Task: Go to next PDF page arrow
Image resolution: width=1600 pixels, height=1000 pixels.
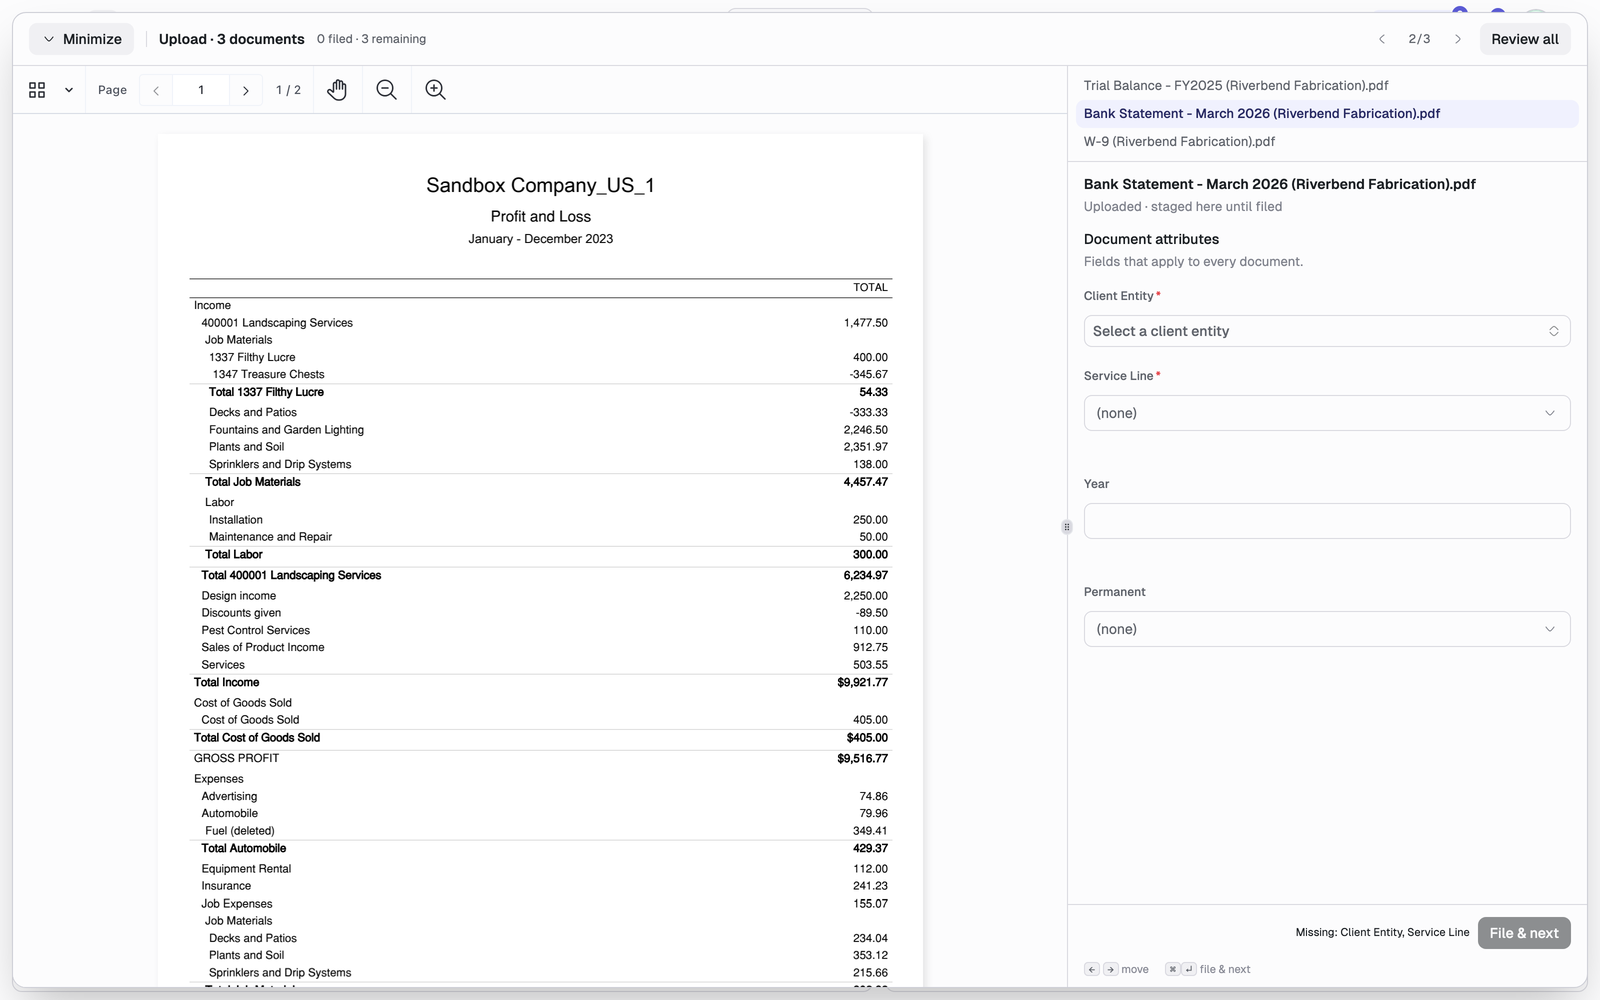Action: pos(246,90)
